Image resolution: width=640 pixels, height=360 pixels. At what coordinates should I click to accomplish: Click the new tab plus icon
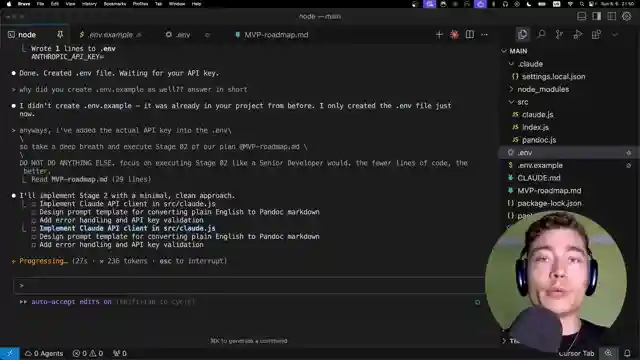(439, 35)
